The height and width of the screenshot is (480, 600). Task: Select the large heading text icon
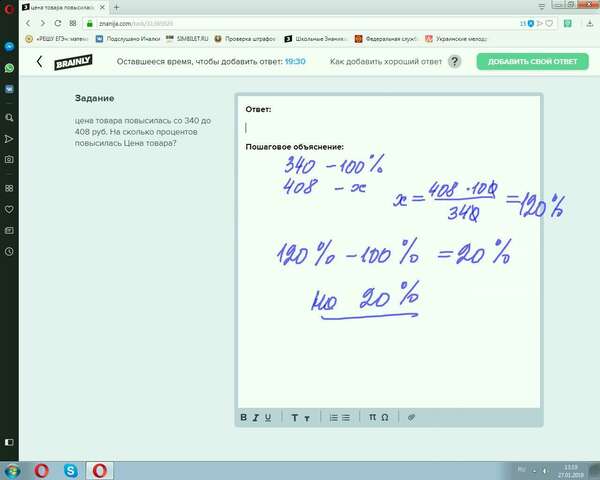coord(294,418)
